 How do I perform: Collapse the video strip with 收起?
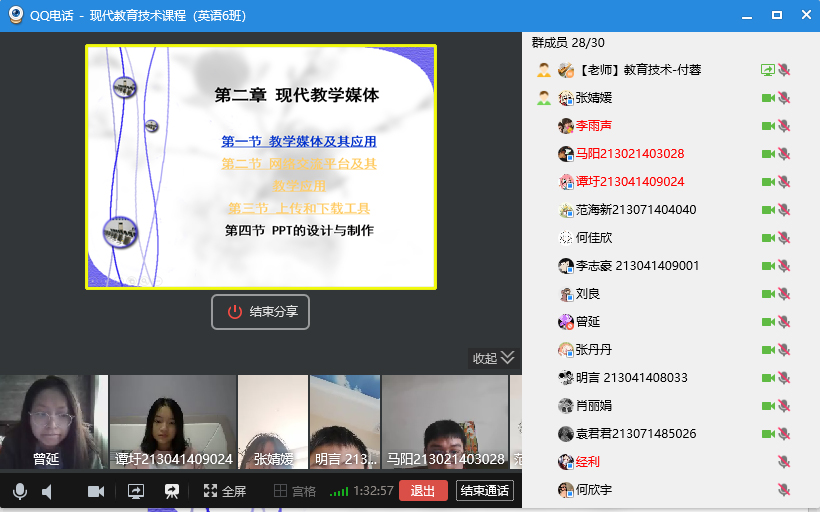point(494,358)
